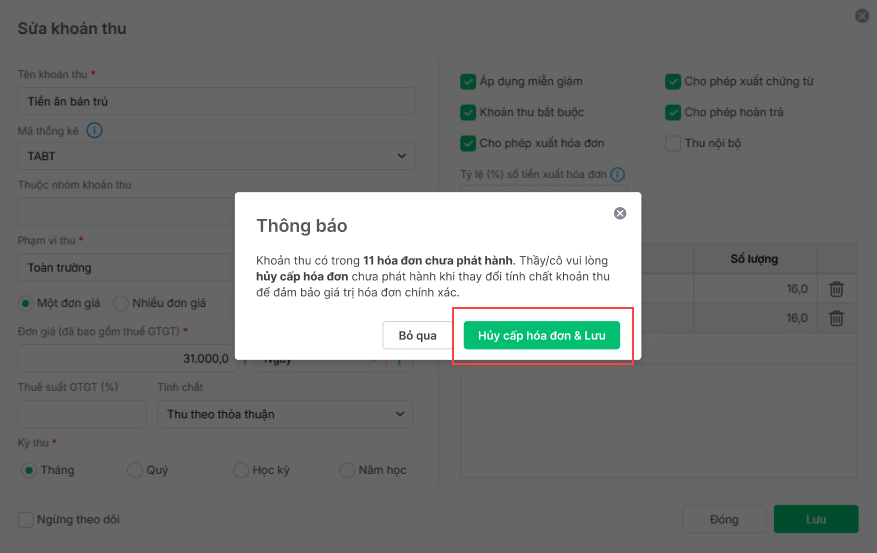The width and height of the screenshot is (877, 553).
Task: Delete the second quantity row with trash icon
Action: (x=837, y=318)
